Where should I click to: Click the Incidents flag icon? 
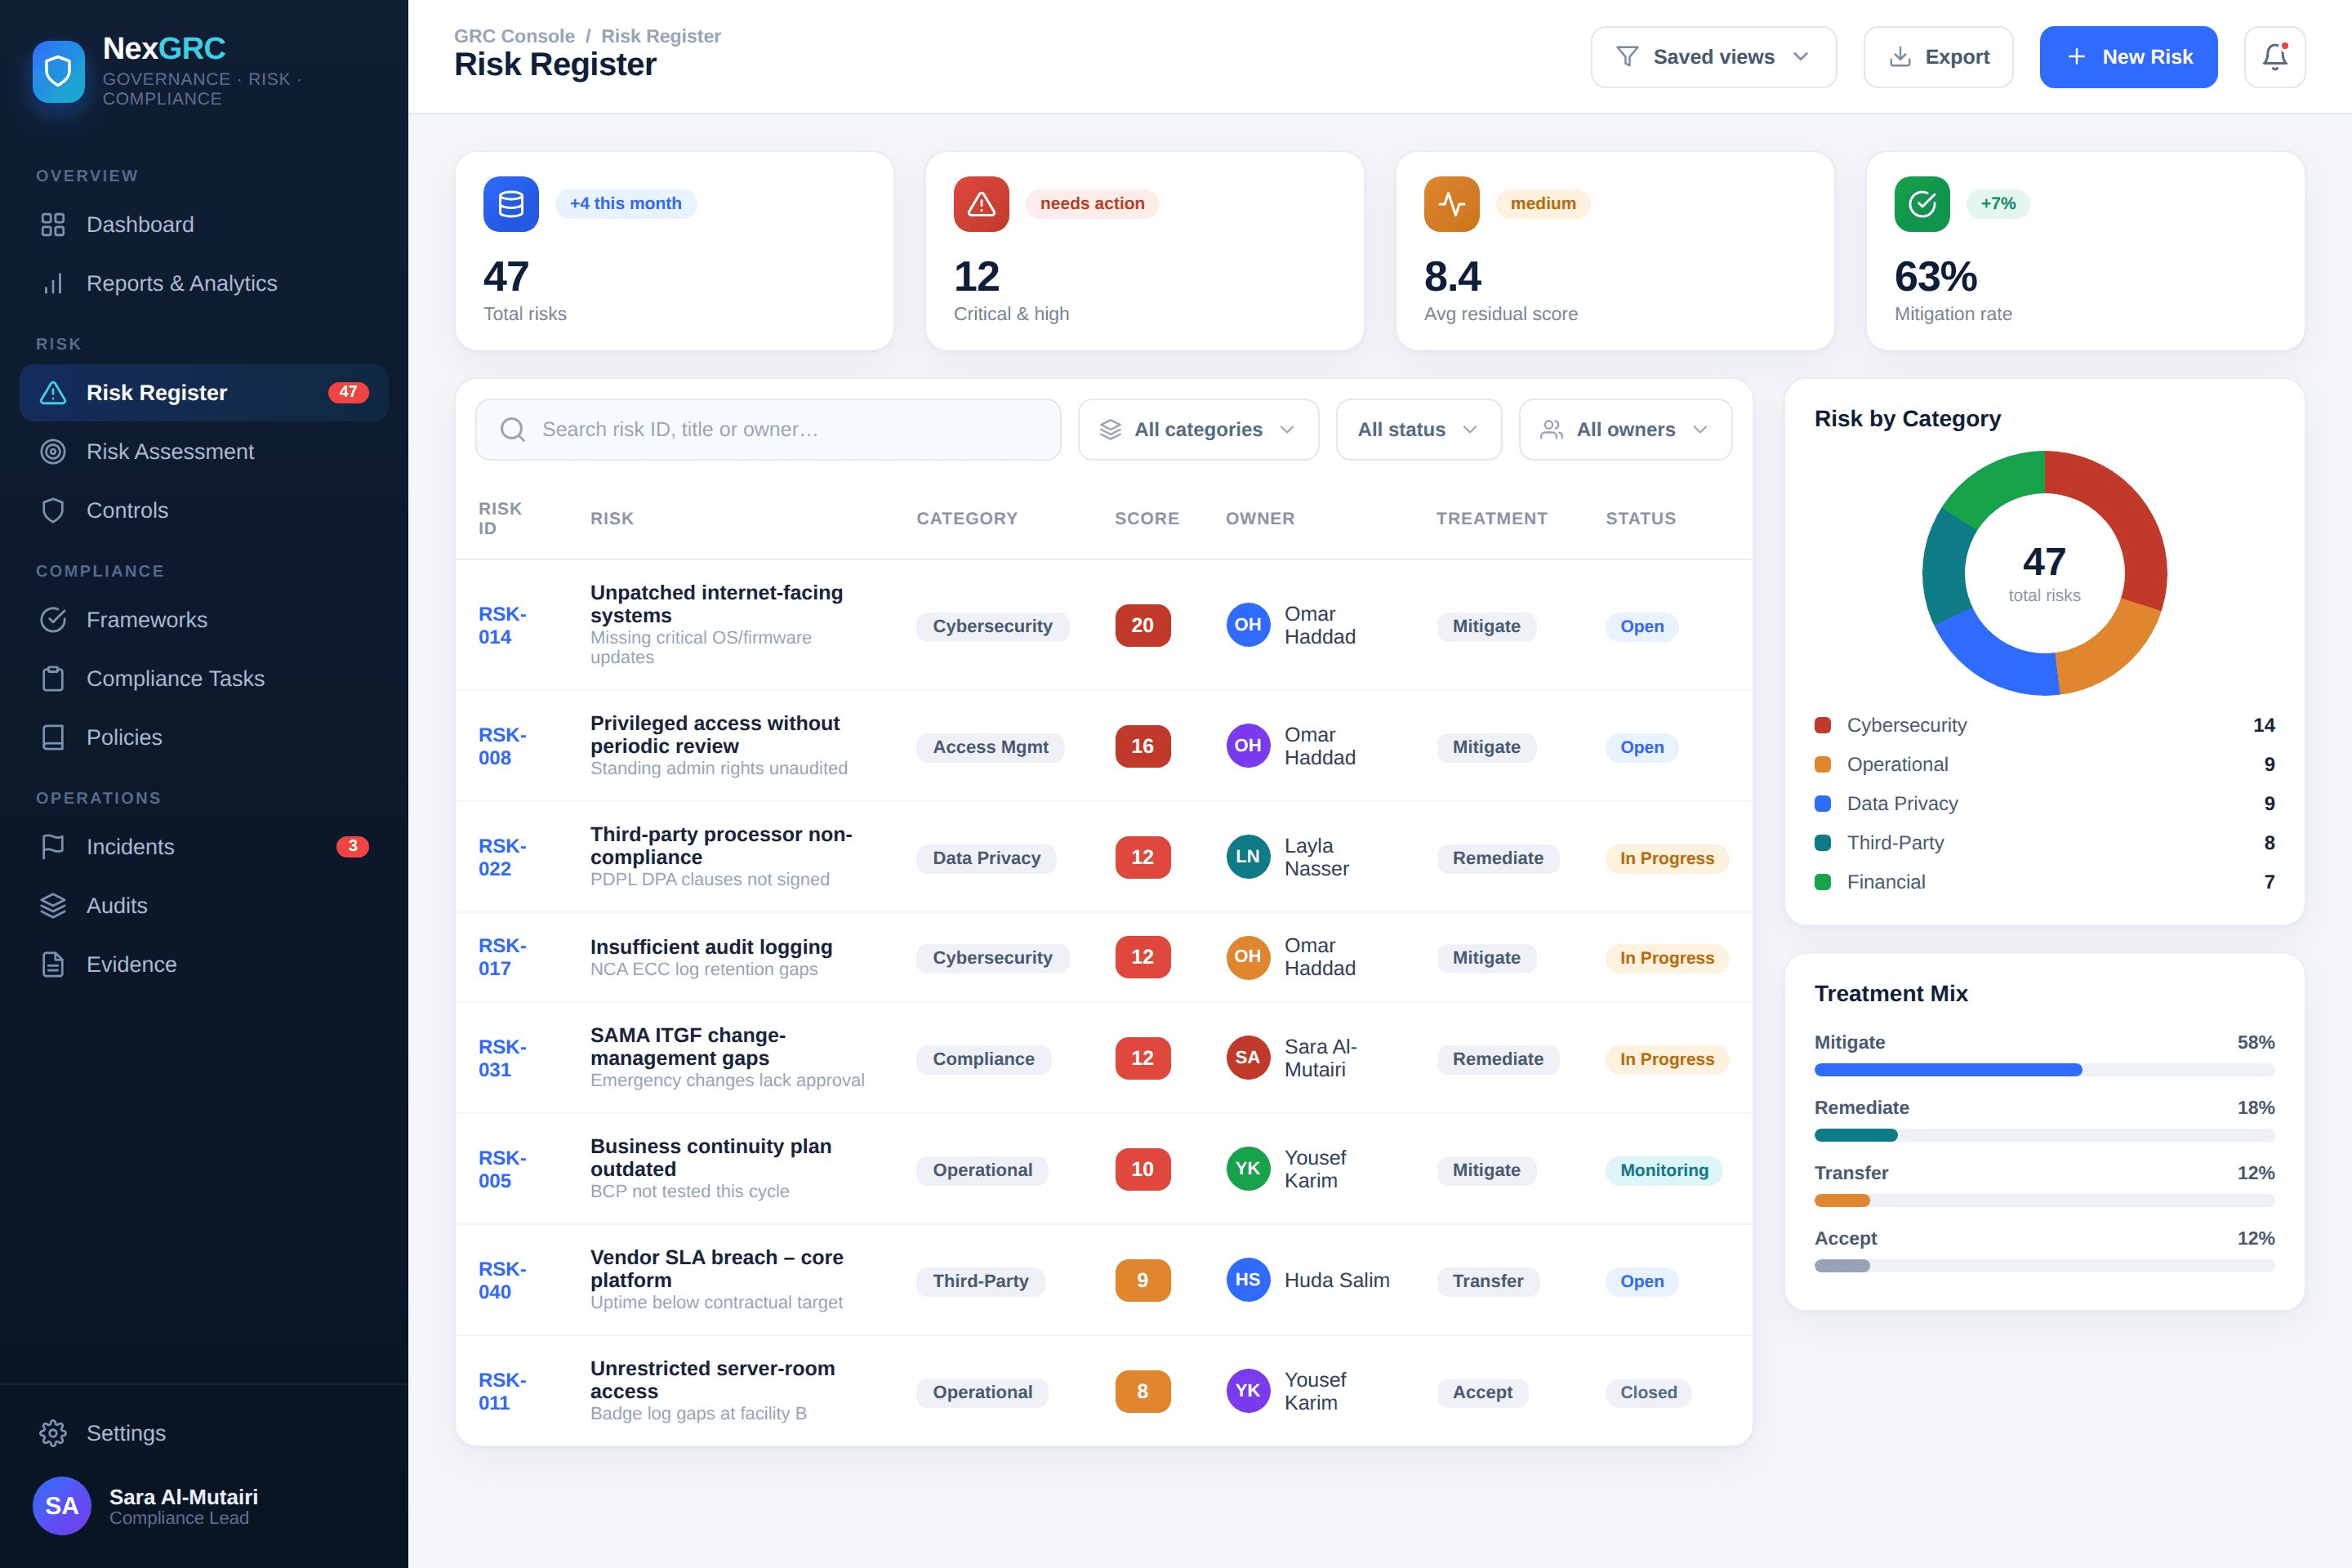click(53, 847)
